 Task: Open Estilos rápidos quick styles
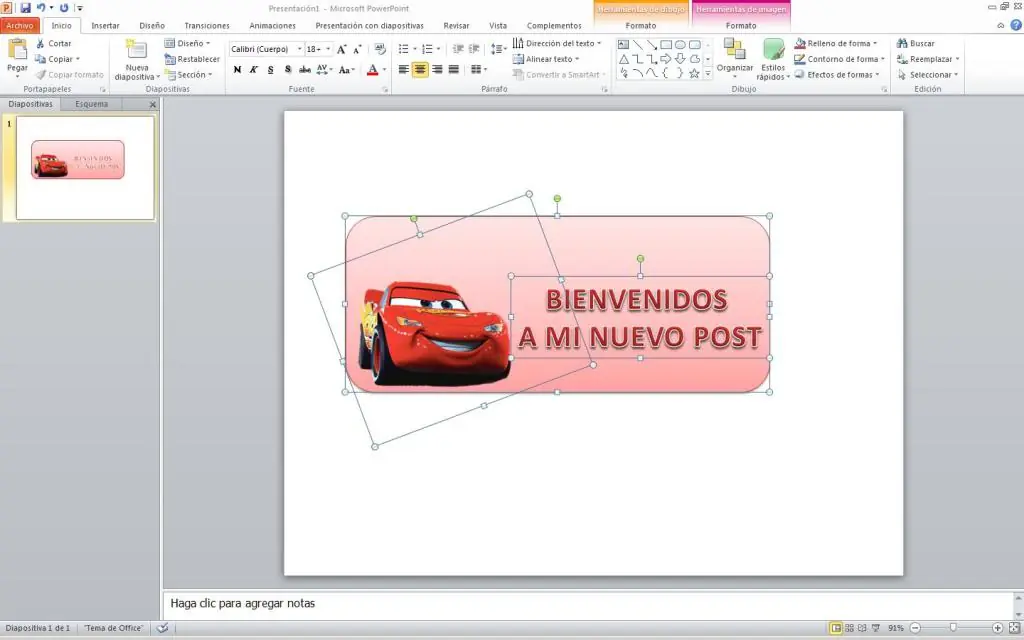click(x=773, y=59)
